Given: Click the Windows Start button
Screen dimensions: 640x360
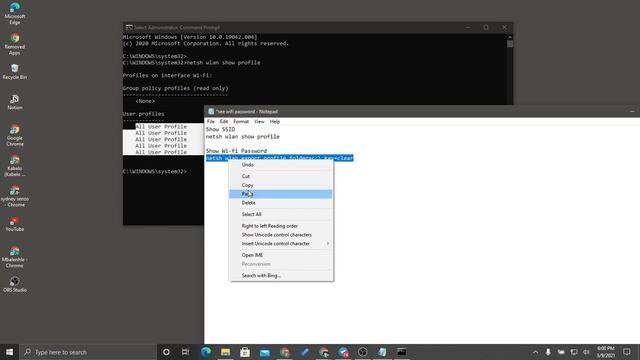Looking at the screenshot, I should (x=9, y=352).
